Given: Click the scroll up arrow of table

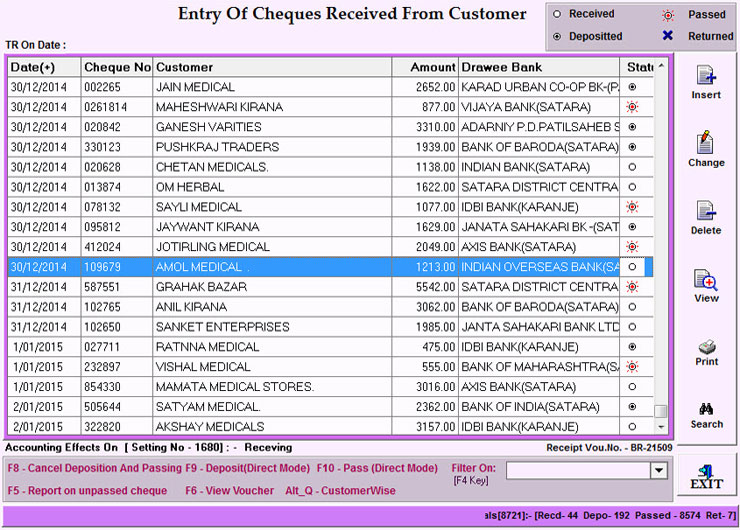Looking at the screenshot, I should 660,67.
